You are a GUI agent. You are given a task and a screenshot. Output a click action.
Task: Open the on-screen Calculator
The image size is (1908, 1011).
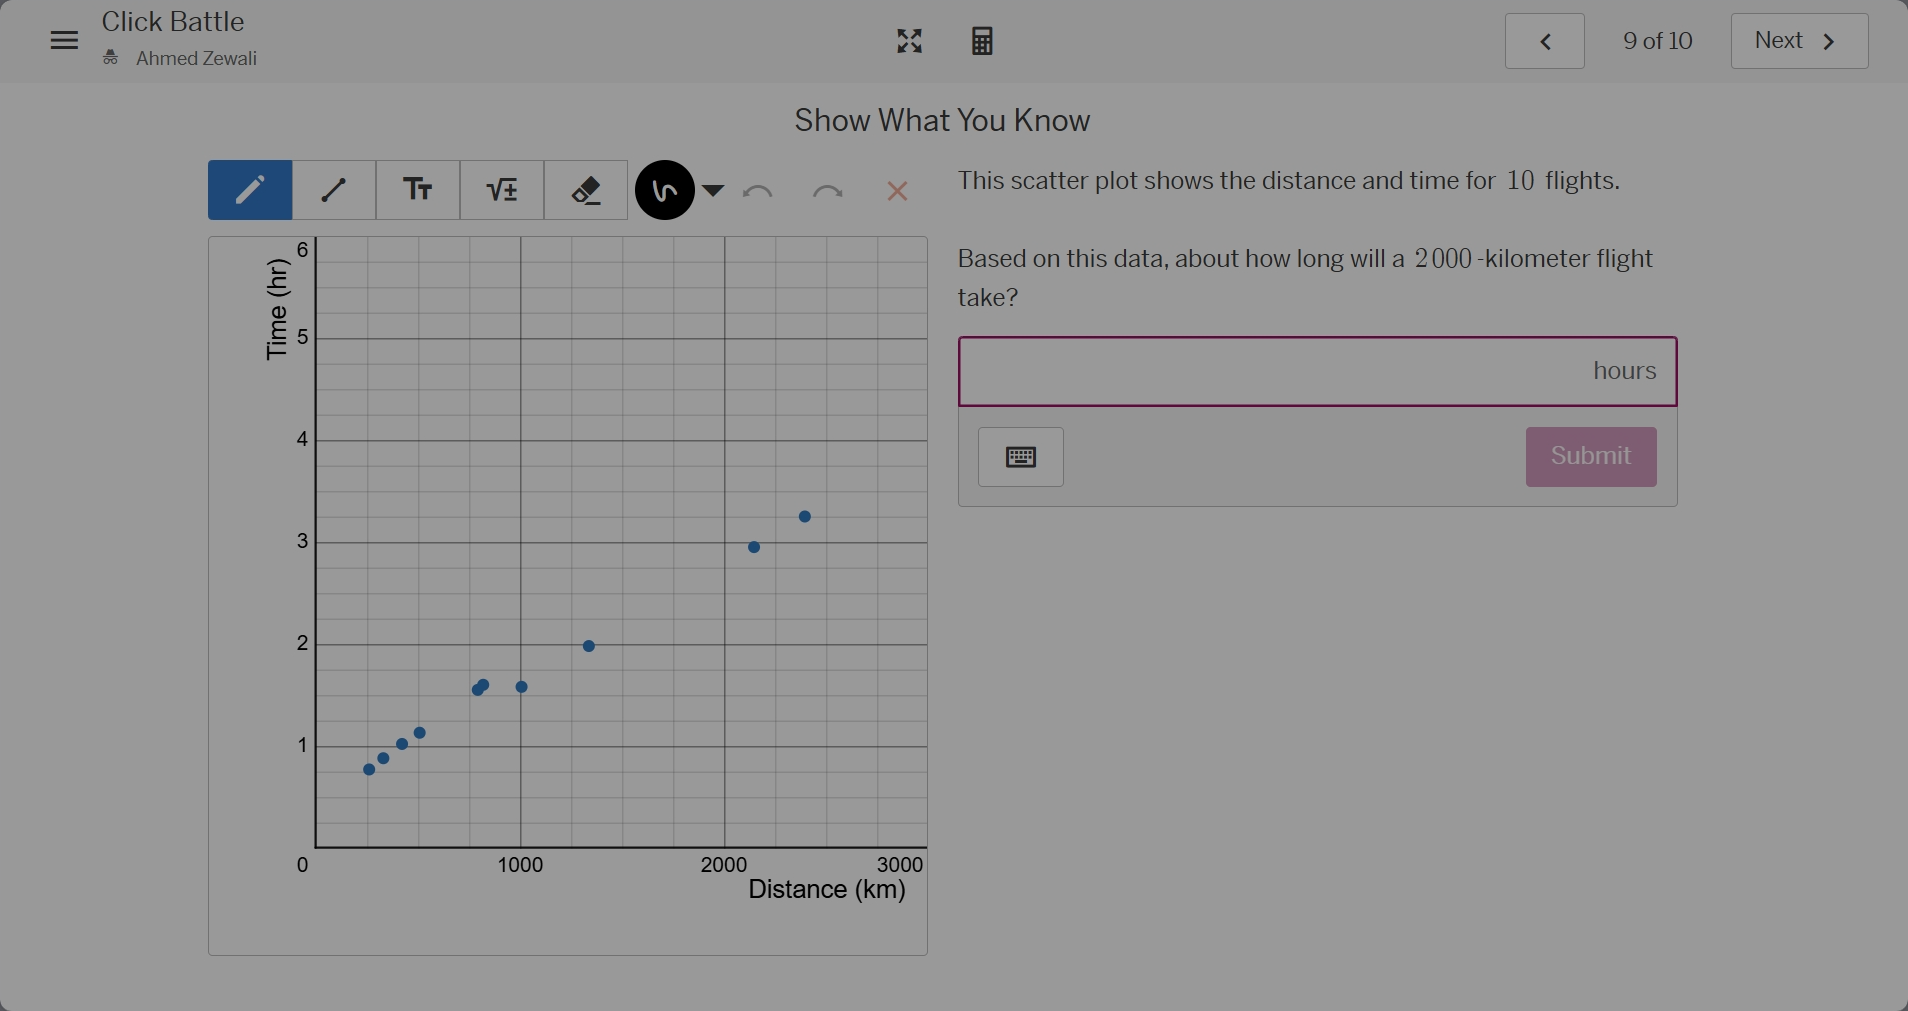(x=981, y=40)
